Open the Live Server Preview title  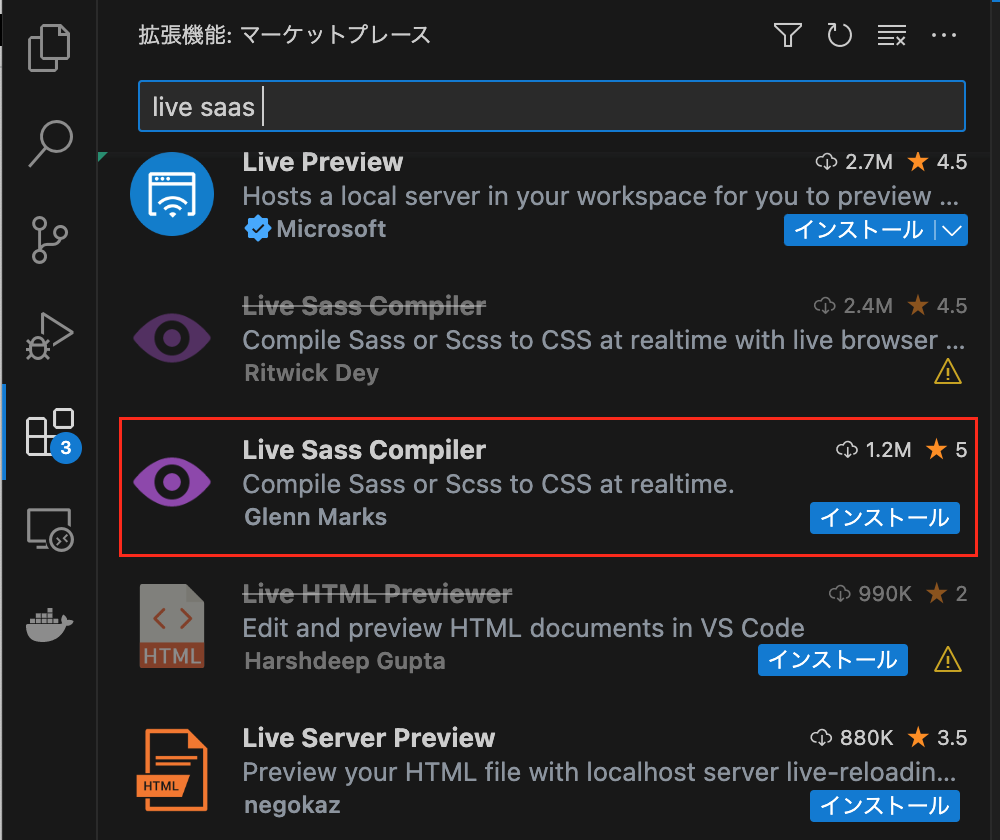coord(369,738)
